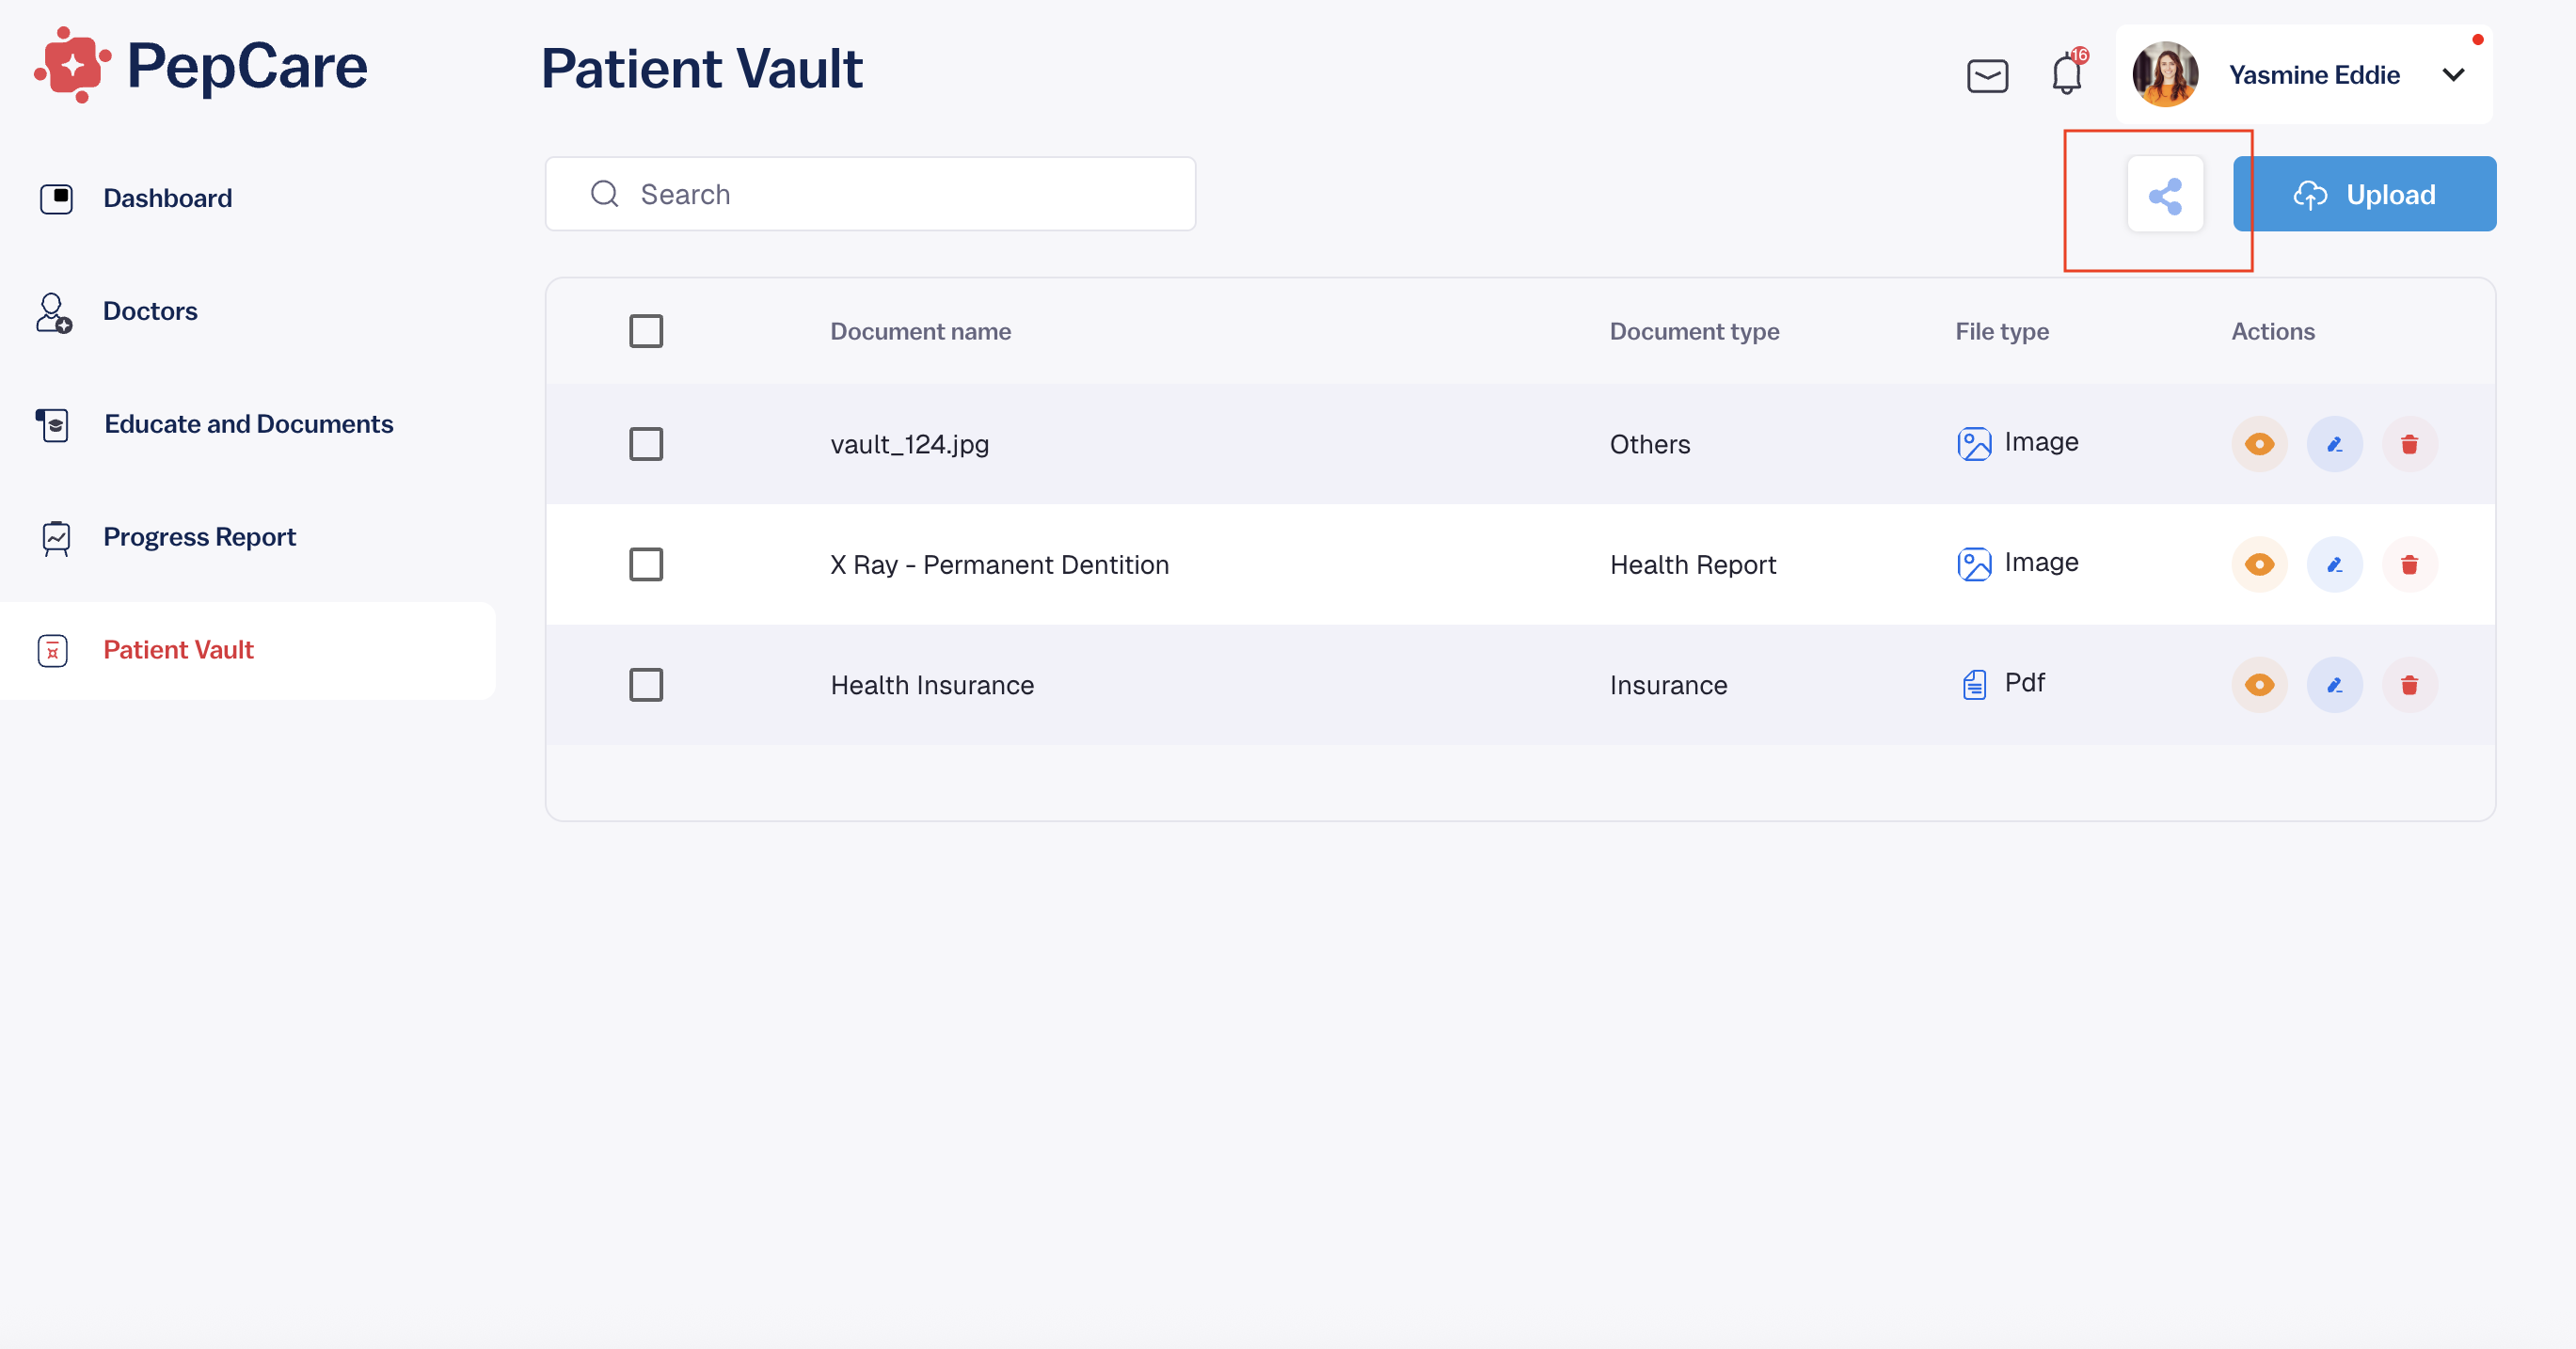Tick the checkbox for vault_124.jpg

click(x=646, y=444)
